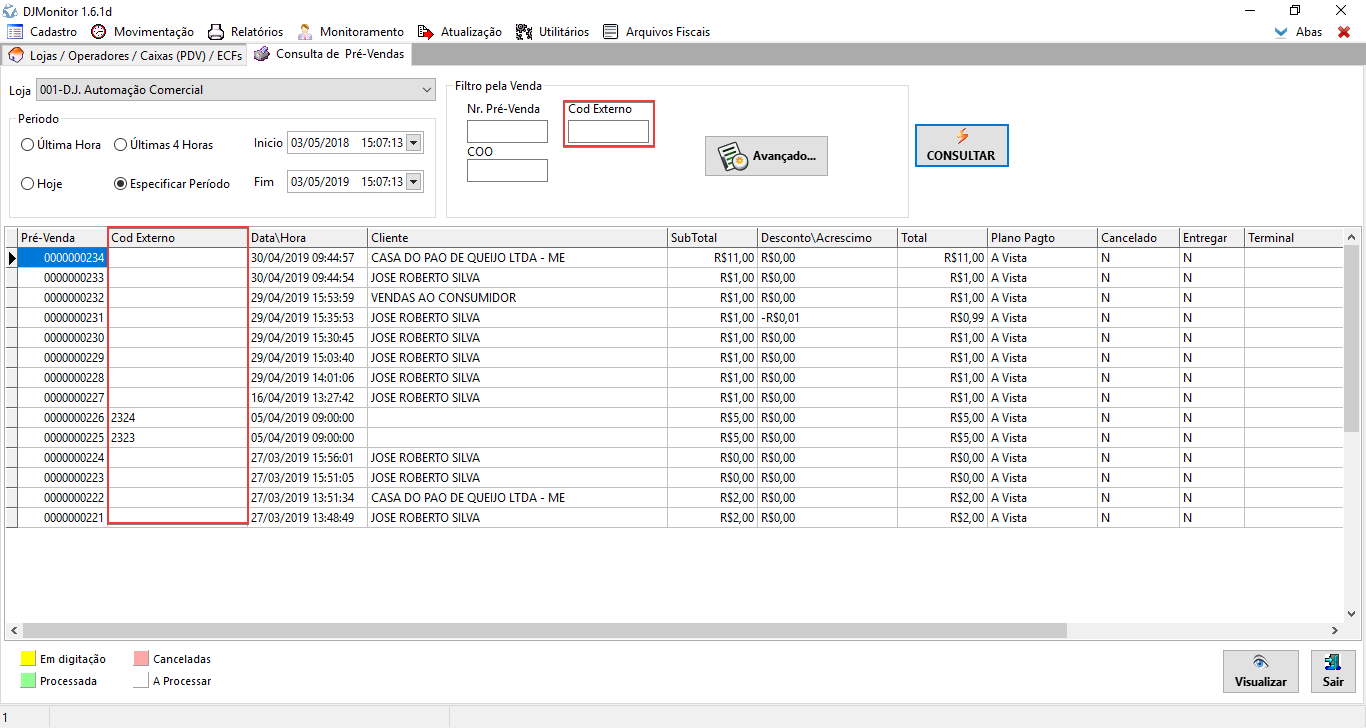Click the Relatórios printer icon
The height and width of the screenshot is (728, 1366).
(x=216, y=32)
